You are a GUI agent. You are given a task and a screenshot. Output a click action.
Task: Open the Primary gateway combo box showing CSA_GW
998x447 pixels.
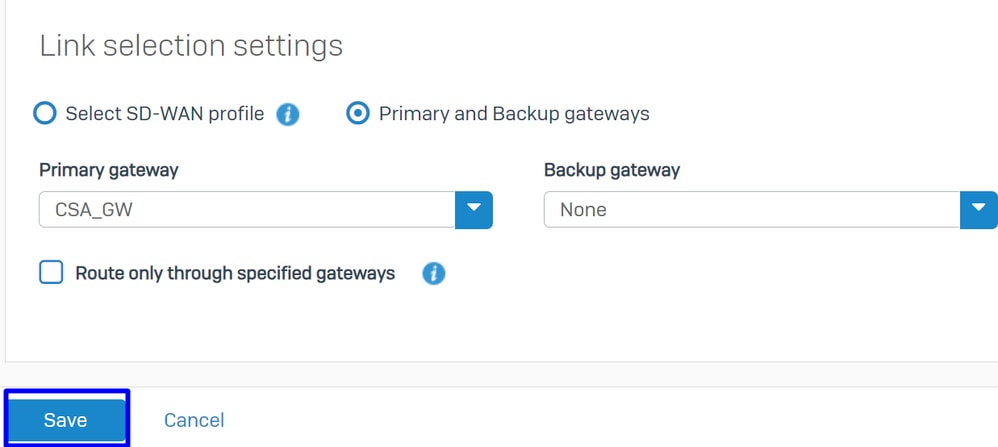click(x=265, y=209)
